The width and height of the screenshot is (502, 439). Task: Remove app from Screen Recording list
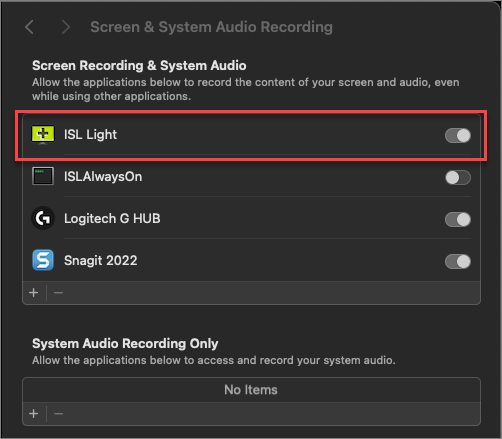coord(58,293)
